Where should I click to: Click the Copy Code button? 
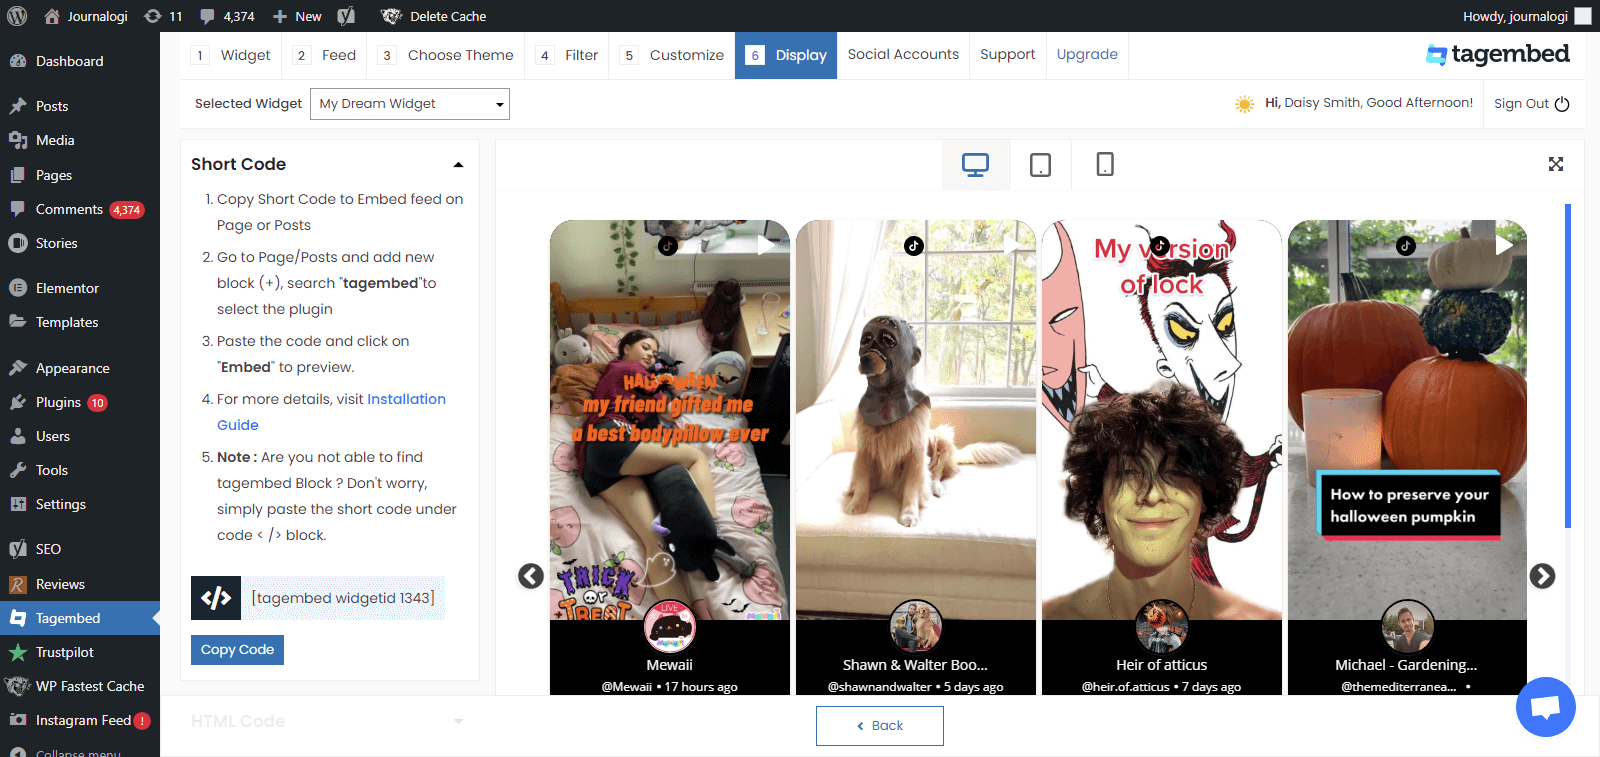pos(237,650)
